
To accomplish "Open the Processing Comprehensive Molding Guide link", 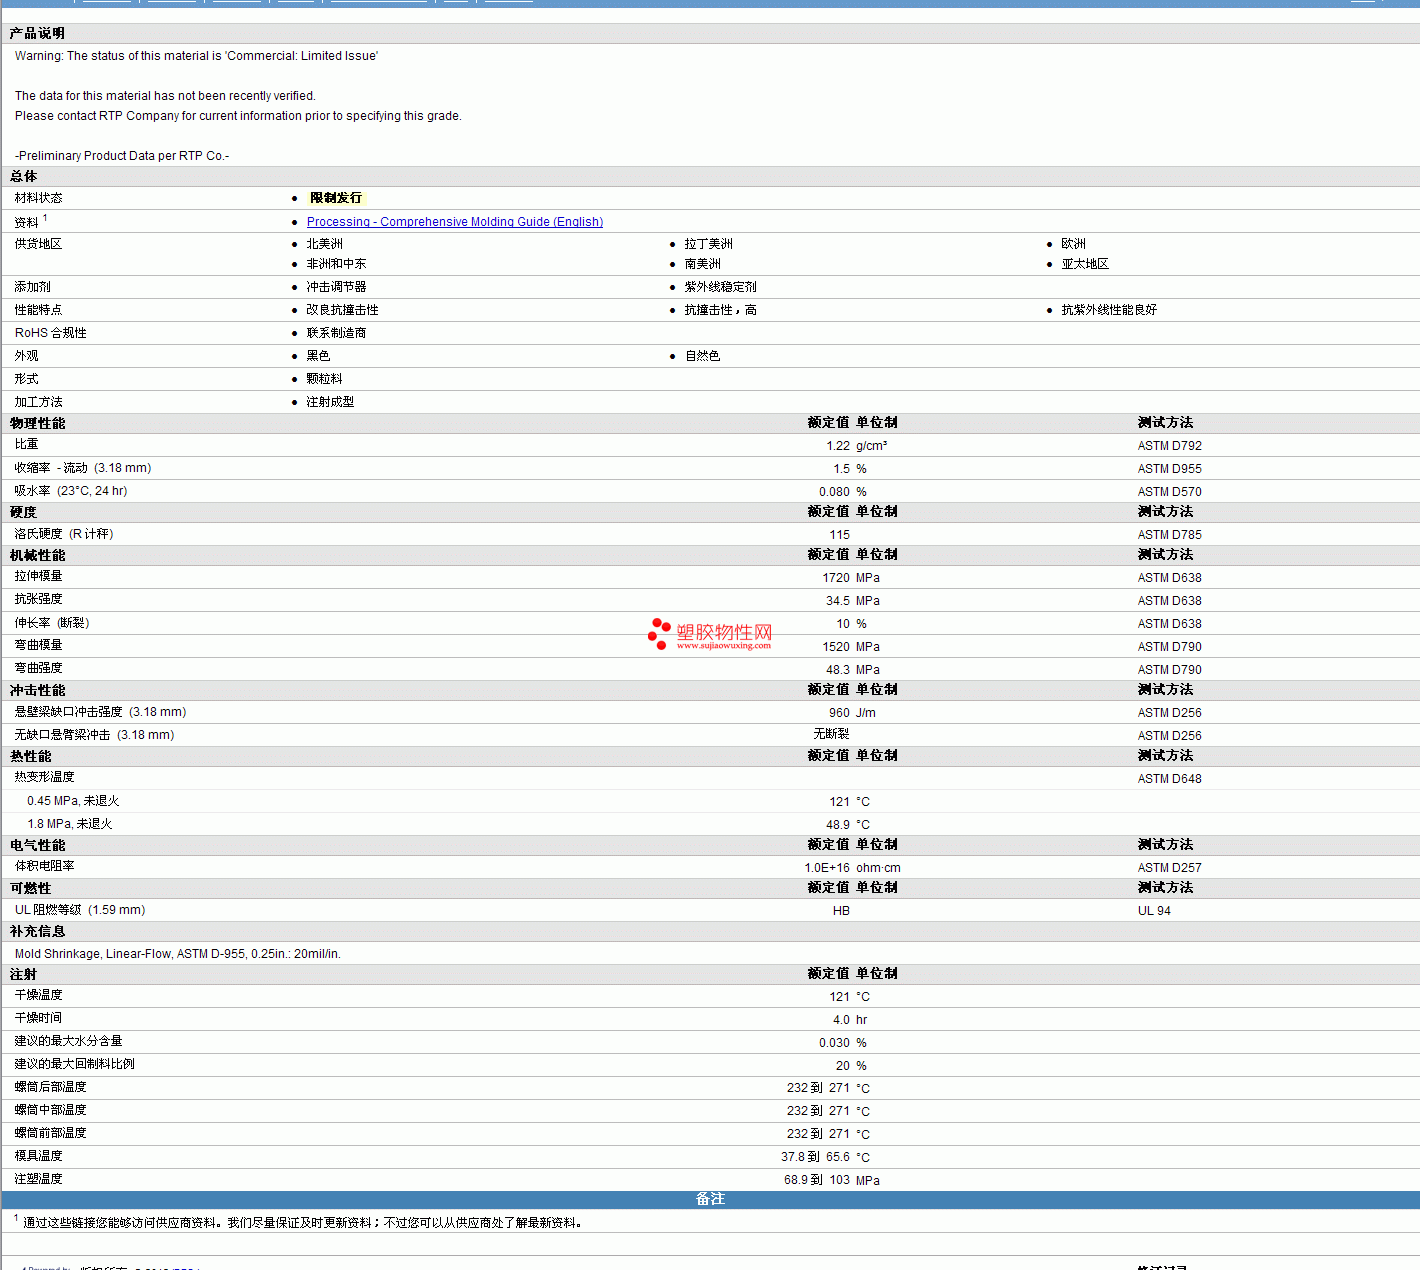I will 454,222.
